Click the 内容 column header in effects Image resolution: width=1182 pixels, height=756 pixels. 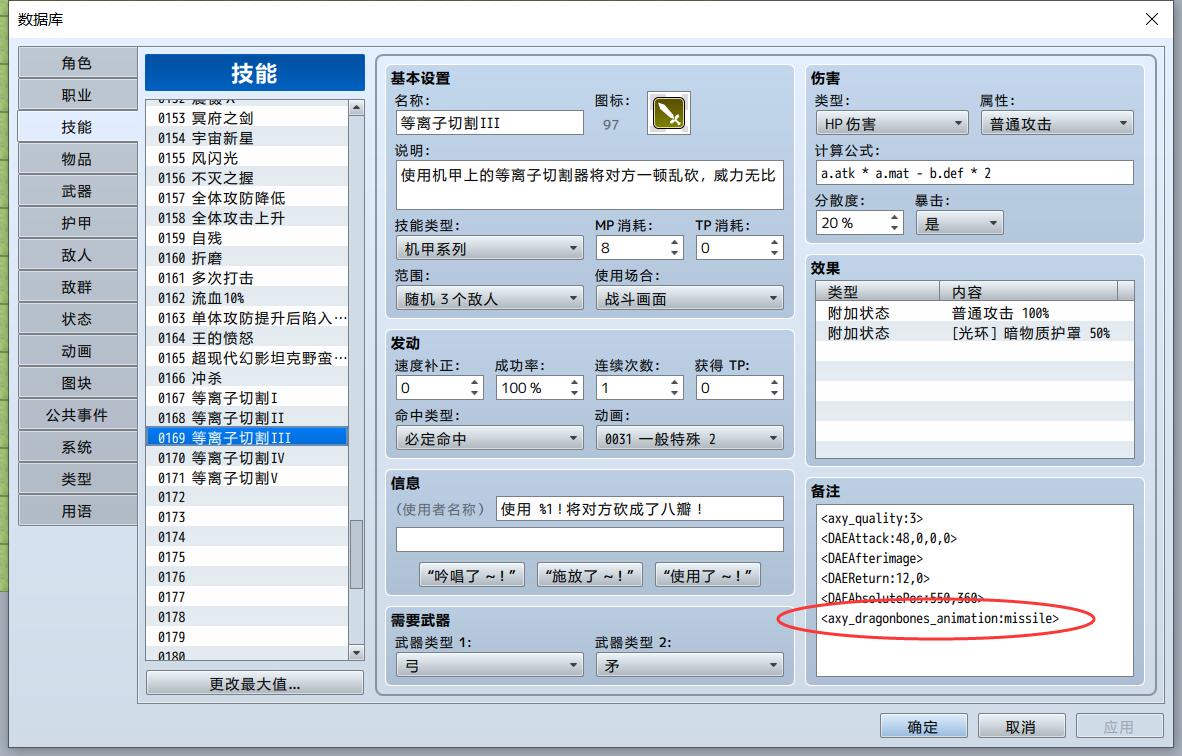(x=1029, y=292)
